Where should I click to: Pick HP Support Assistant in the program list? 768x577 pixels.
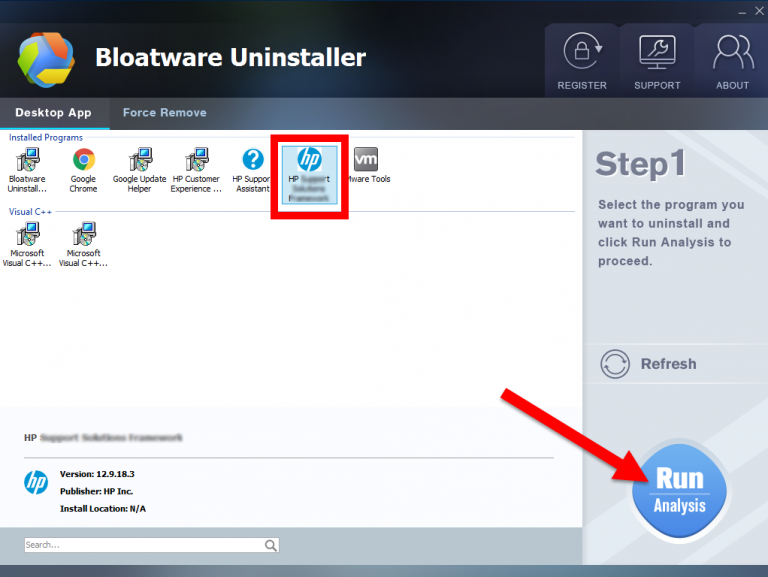click(x=253, y=168)
